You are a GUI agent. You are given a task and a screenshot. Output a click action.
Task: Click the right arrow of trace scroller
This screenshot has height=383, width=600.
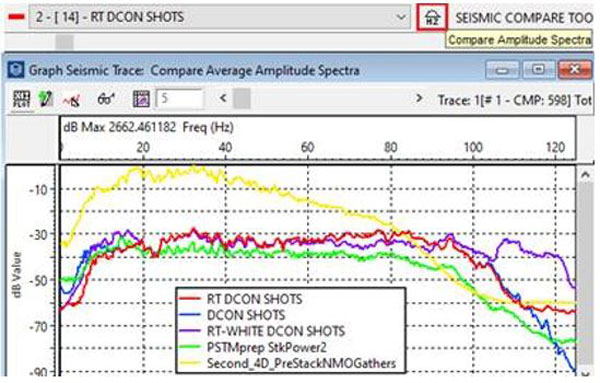coord(419,98)
